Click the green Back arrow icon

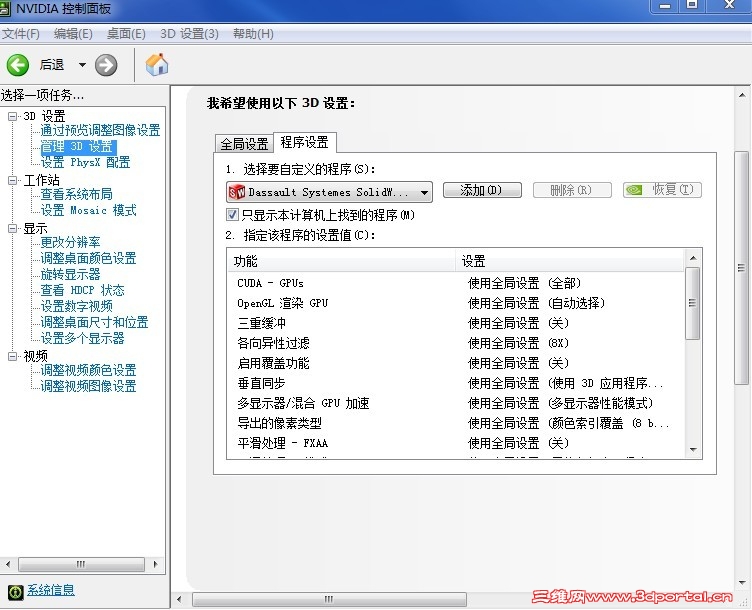click(17, 65)
